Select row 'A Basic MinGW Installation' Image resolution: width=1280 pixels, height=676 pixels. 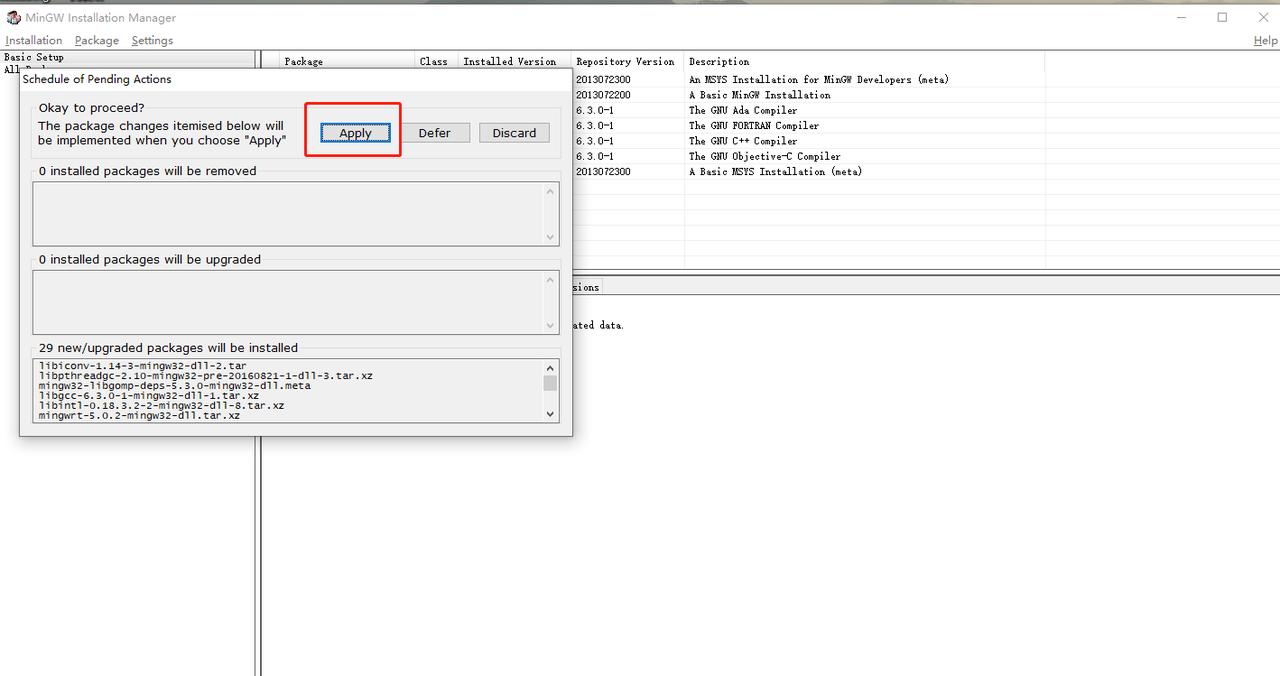759,95
